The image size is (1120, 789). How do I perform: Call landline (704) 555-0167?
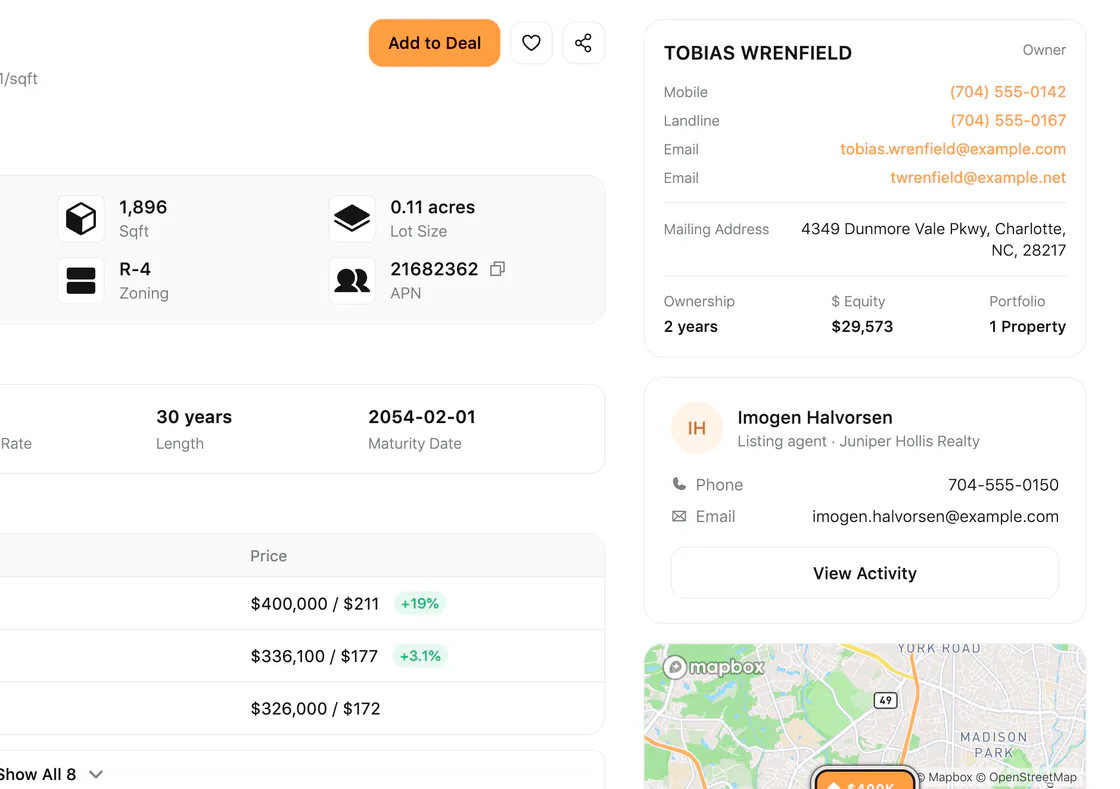pyautogui.click(x=1007, y=121)
